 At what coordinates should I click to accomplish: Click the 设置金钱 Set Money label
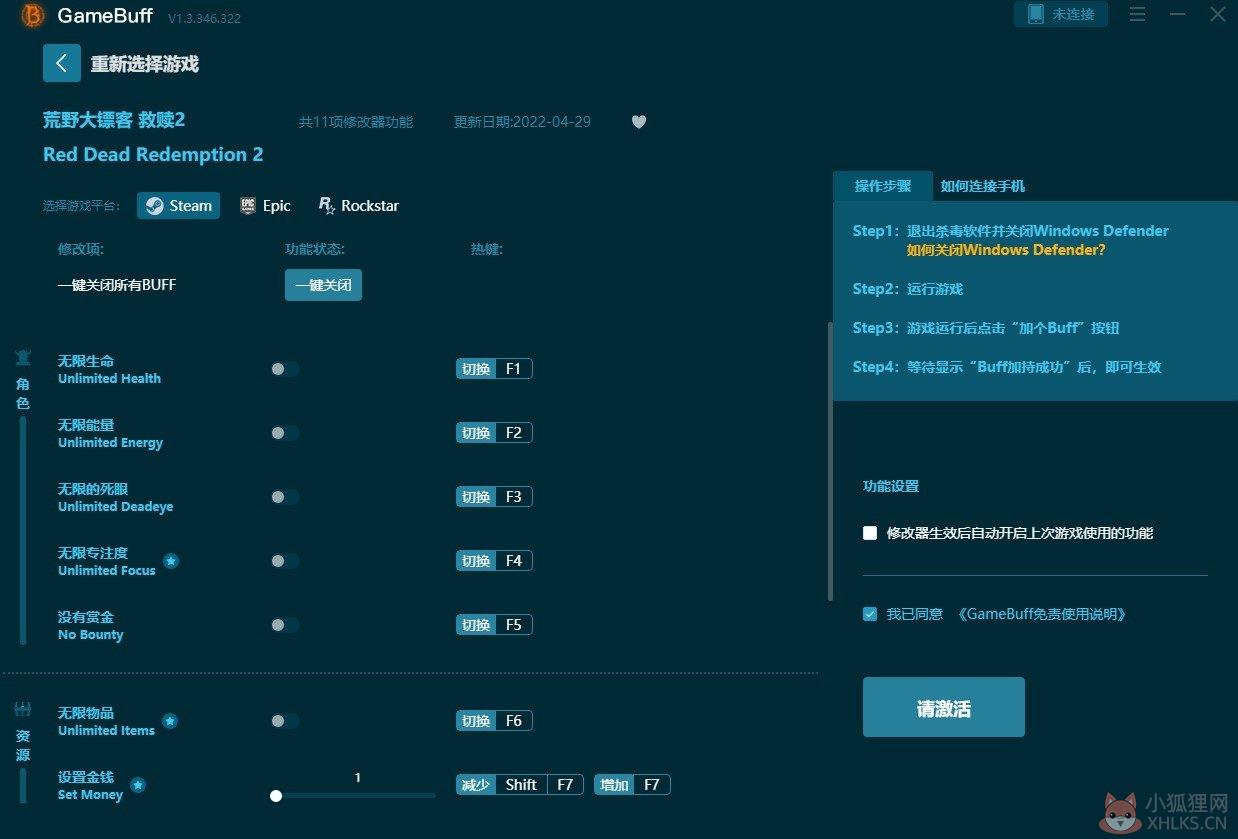pos(90,785)
